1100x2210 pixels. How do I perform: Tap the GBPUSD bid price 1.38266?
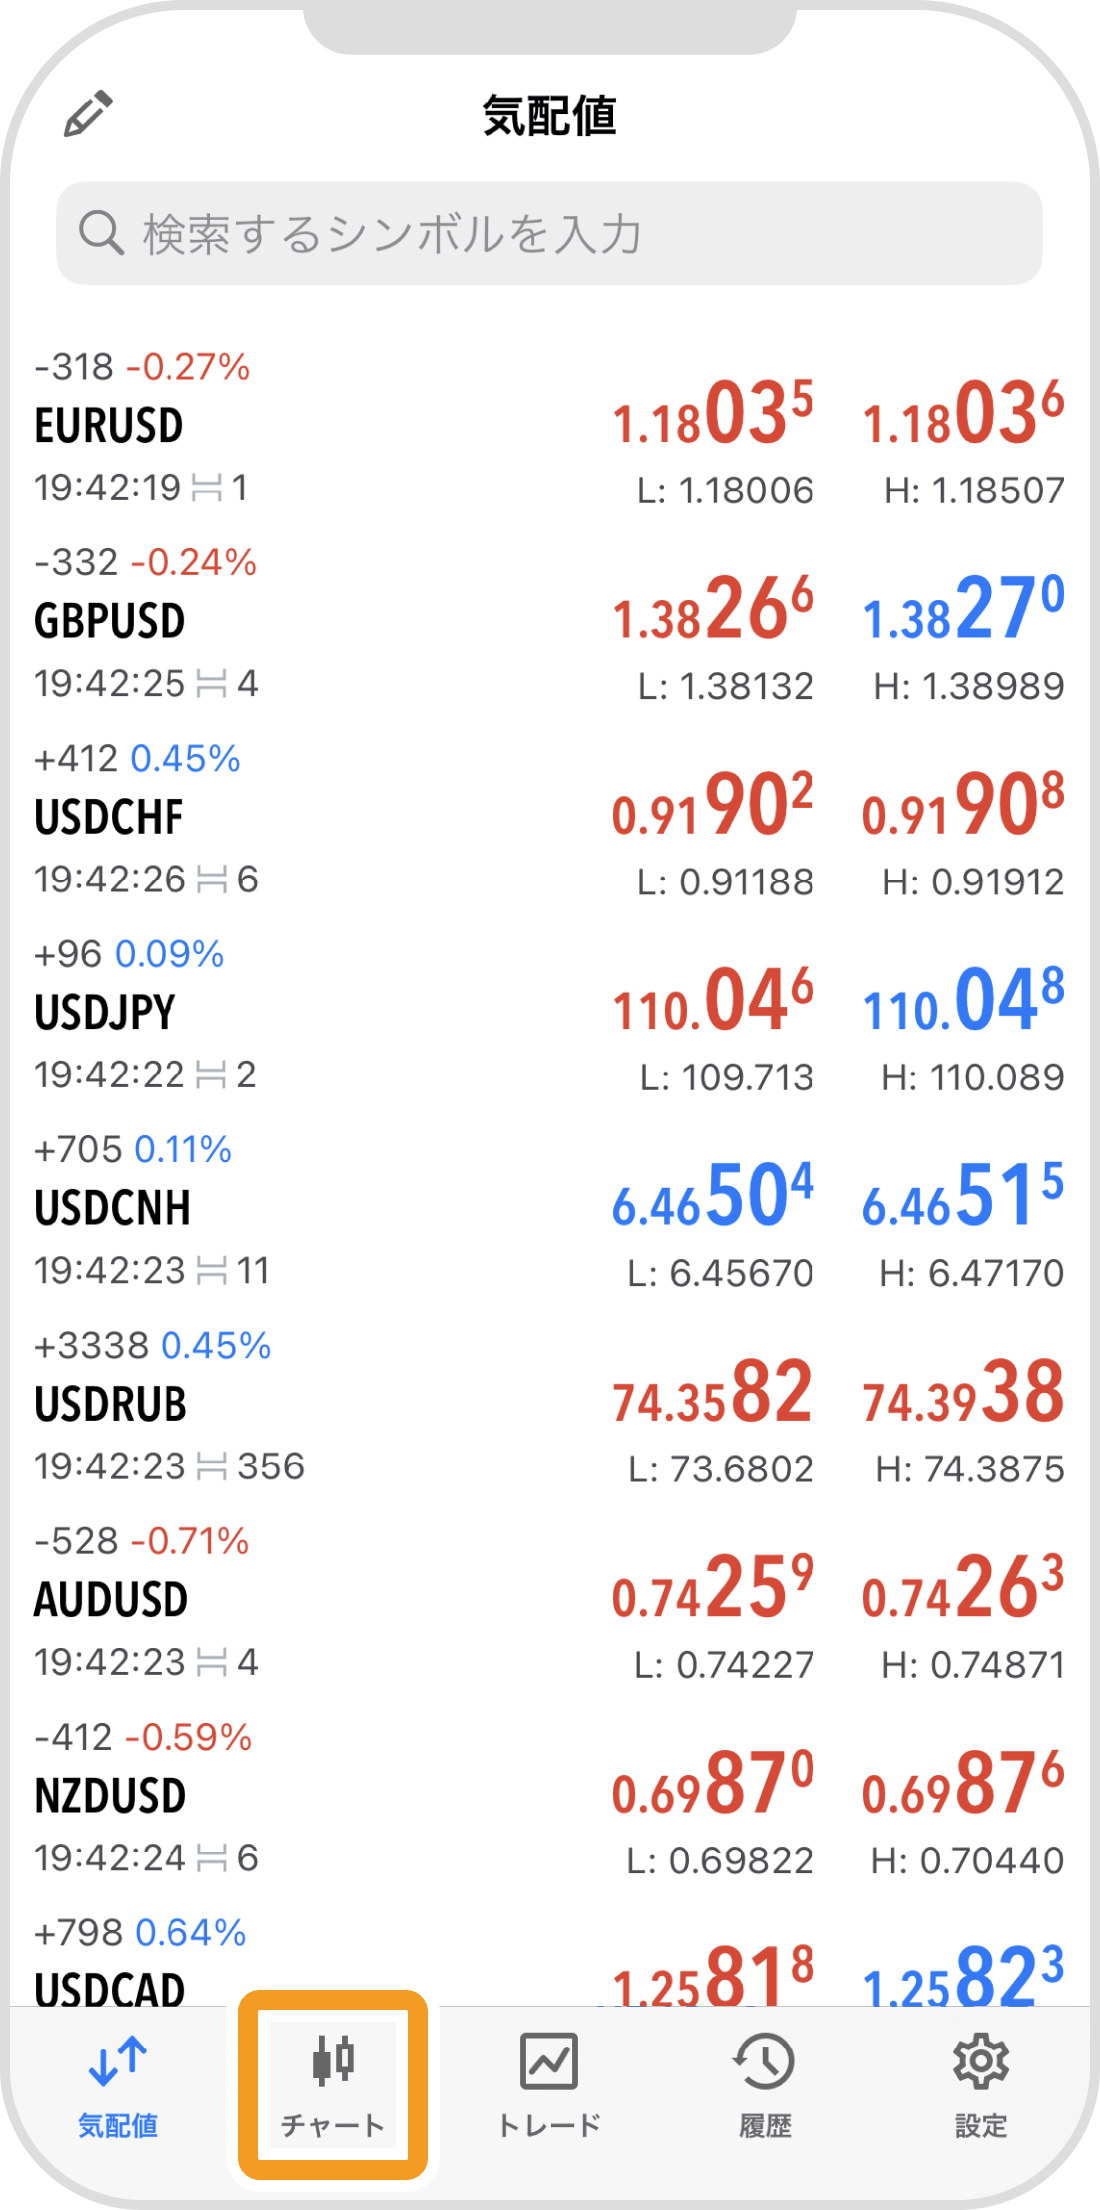point(713,611)
